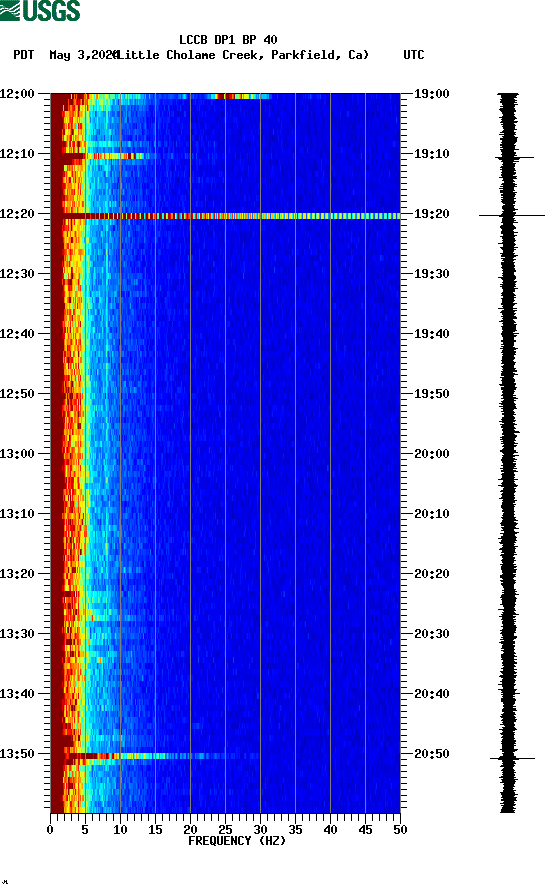Click the seismogram spike near 20:50 UTC
Image resolution: width=552 pixels, height=893 pixels.
pyautogui.click(x=512, y=758)
